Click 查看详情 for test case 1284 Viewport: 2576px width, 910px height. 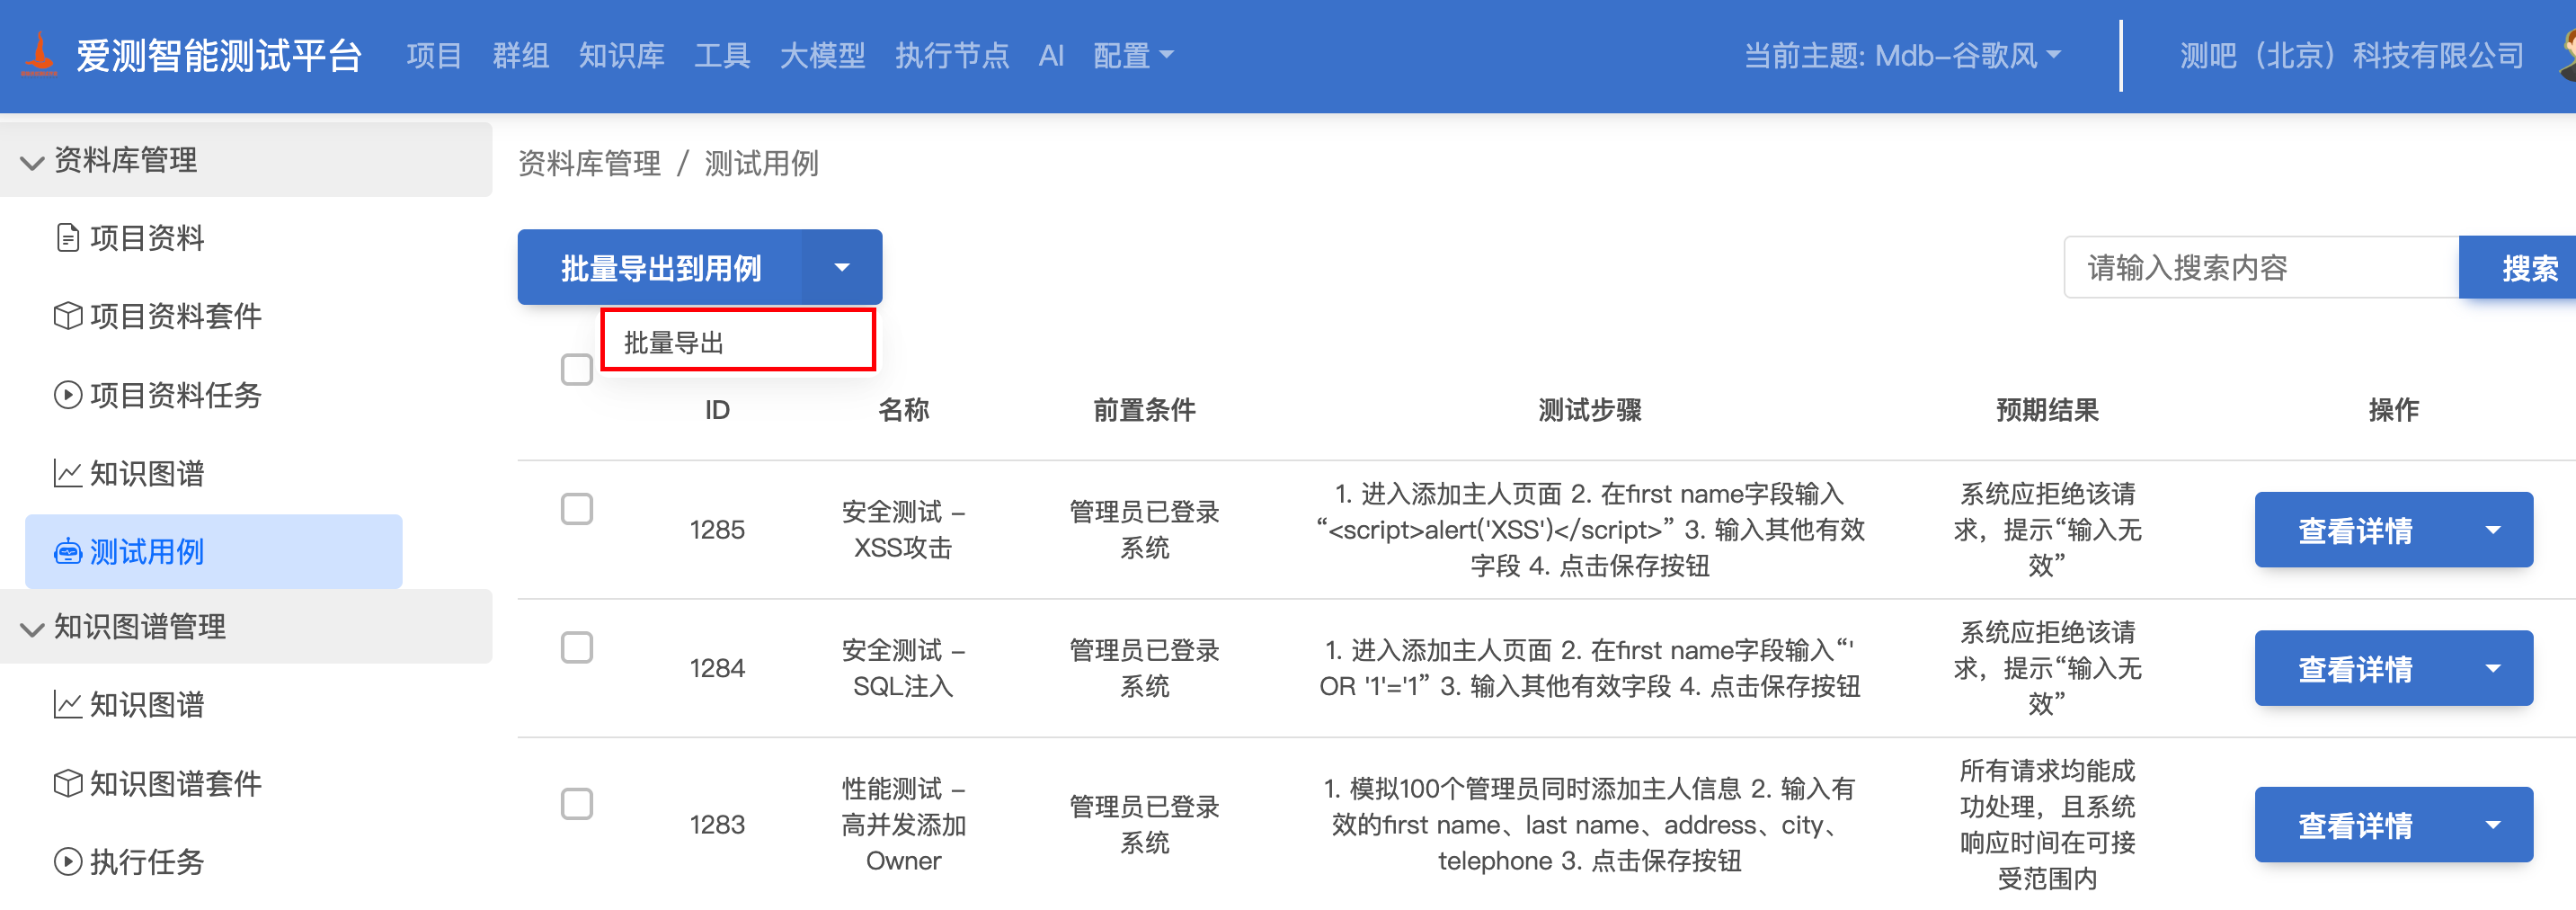coord(2355,668)
